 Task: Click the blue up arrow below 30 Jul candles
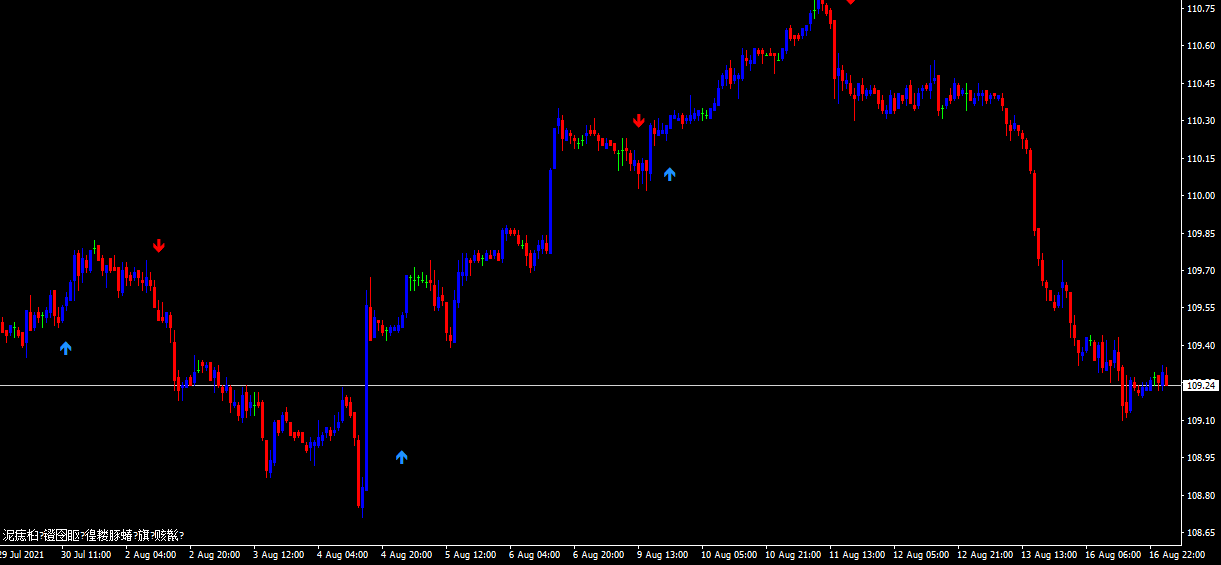[66, 348]
